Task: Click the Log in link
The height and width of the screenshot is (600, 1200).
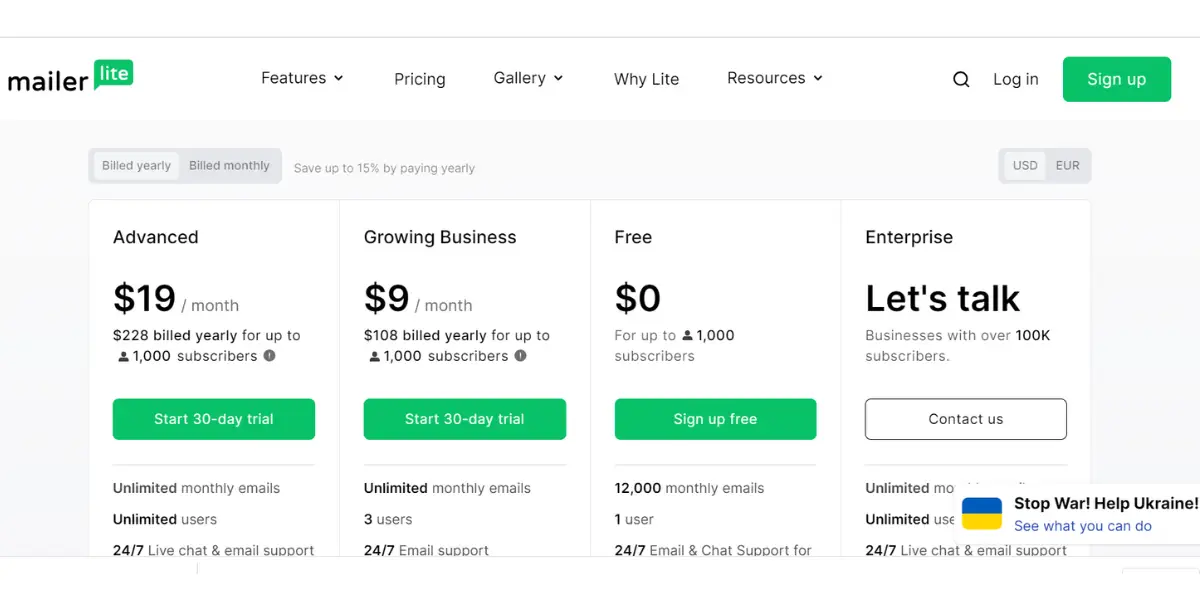Action: pos(1015,79)
